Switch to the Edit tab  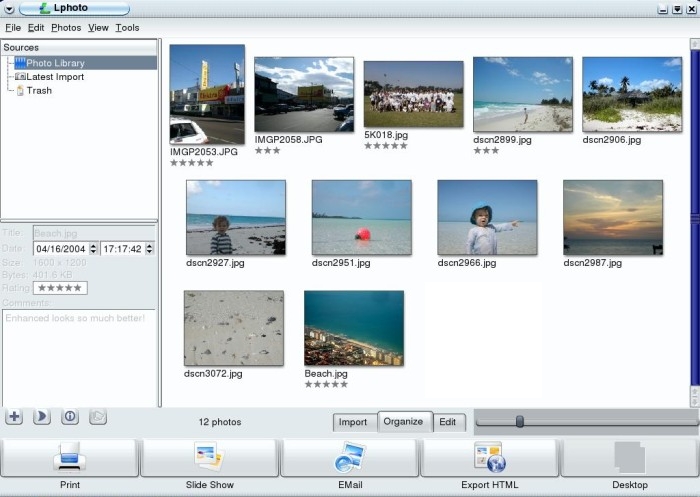pos(447,422)
